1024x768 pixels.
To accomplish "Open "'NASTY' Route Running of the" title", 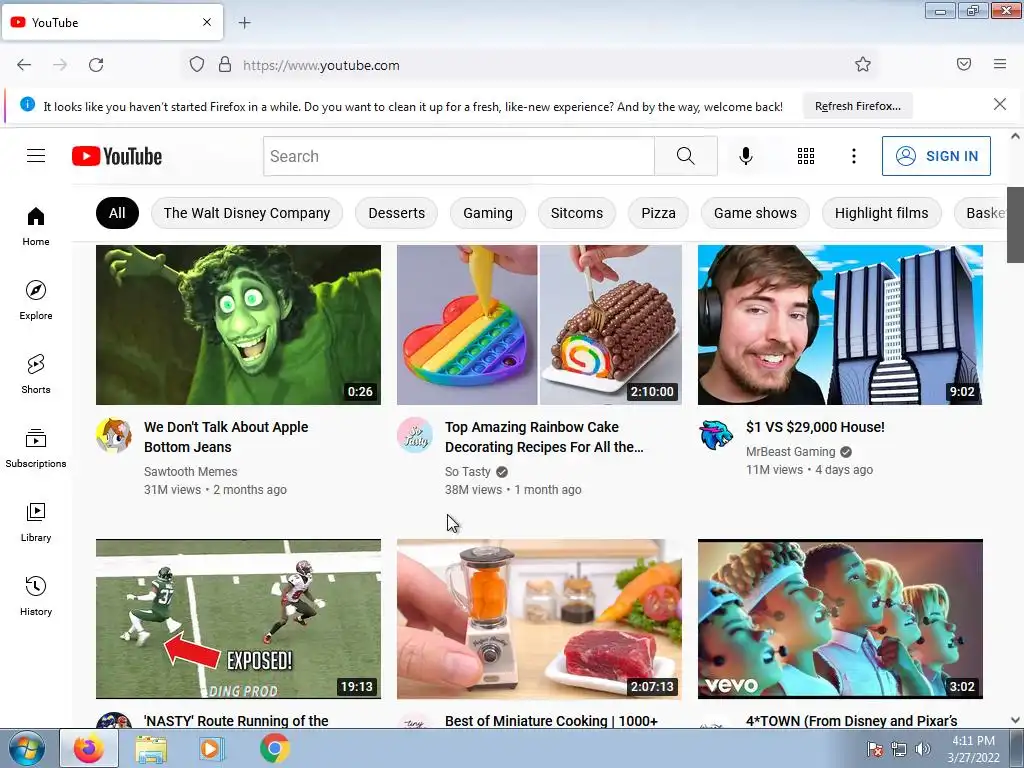I will [x=236, y=721].
